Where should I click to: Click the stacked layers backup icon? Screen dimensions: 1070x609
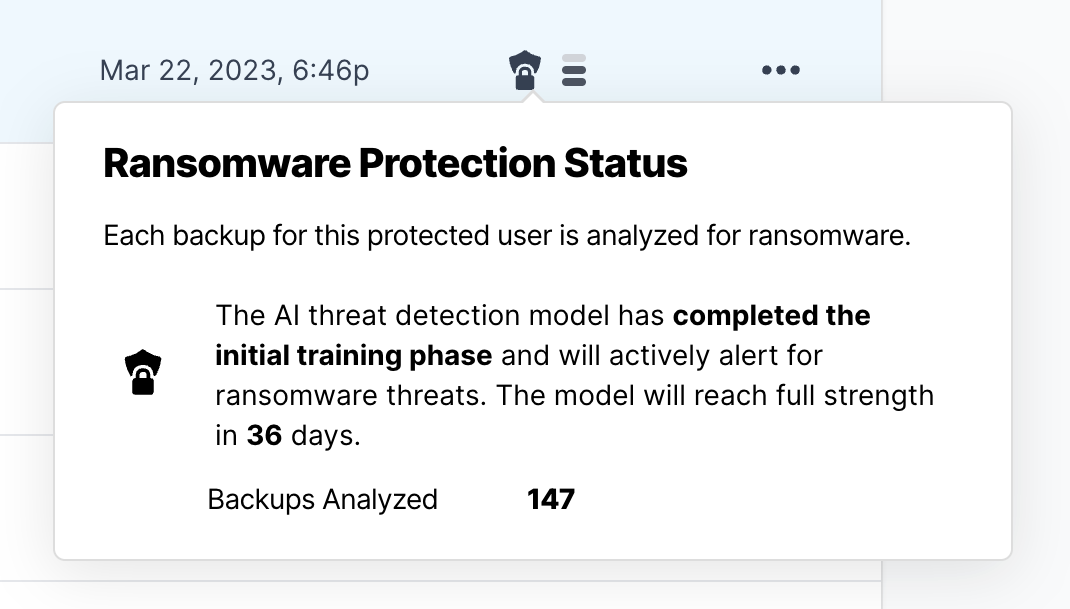574,70
